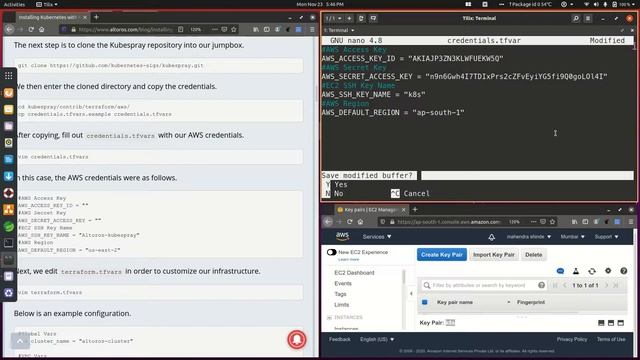This screenshot has width=640, height=360.
Task: Open Tilix terminal search icon
Action: [x=576, y=18]
